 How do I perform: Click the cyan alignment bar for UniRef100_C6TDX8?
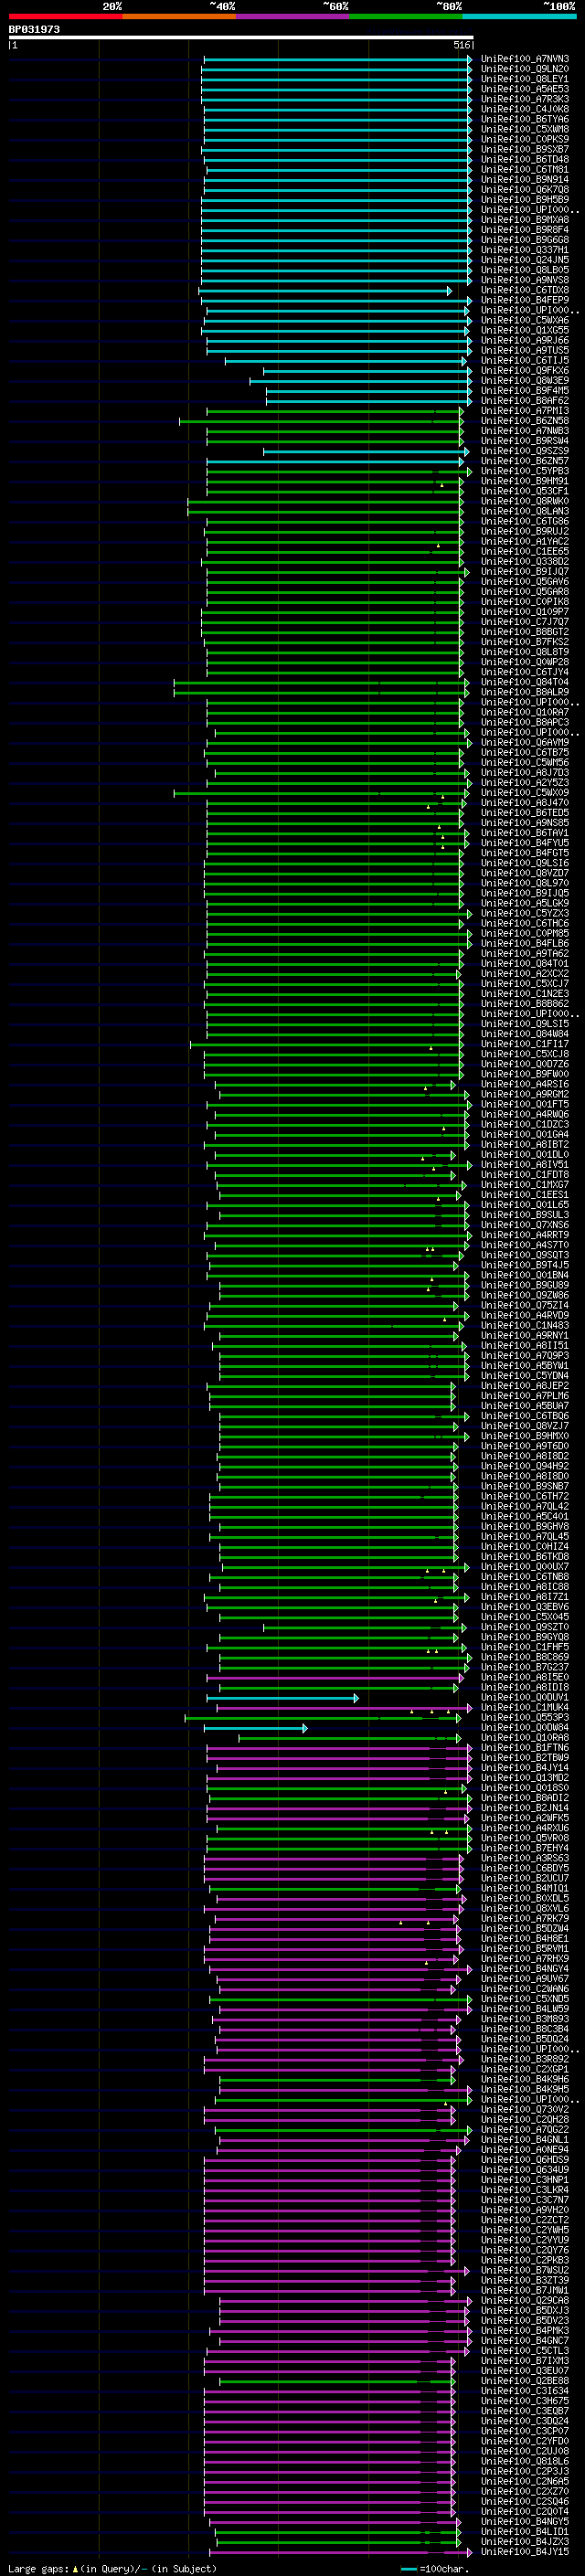tap(326, 290)
